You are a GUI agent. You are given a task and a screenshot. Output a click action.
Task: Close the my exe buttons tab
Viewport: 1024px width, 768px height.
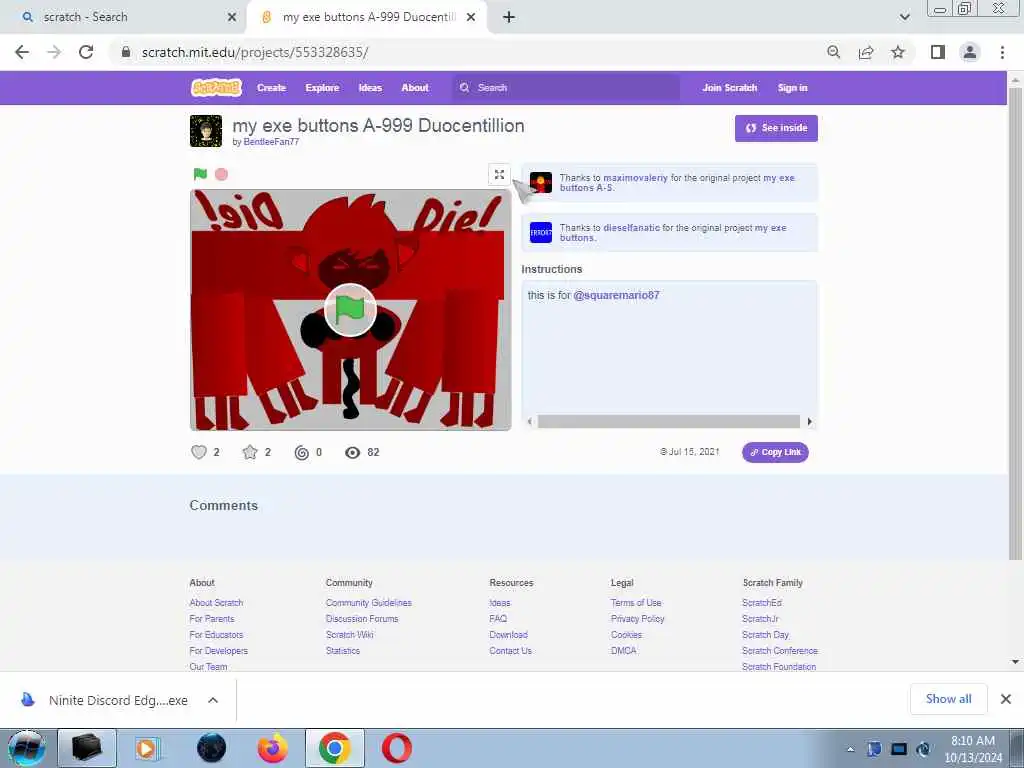coord(471,17)
